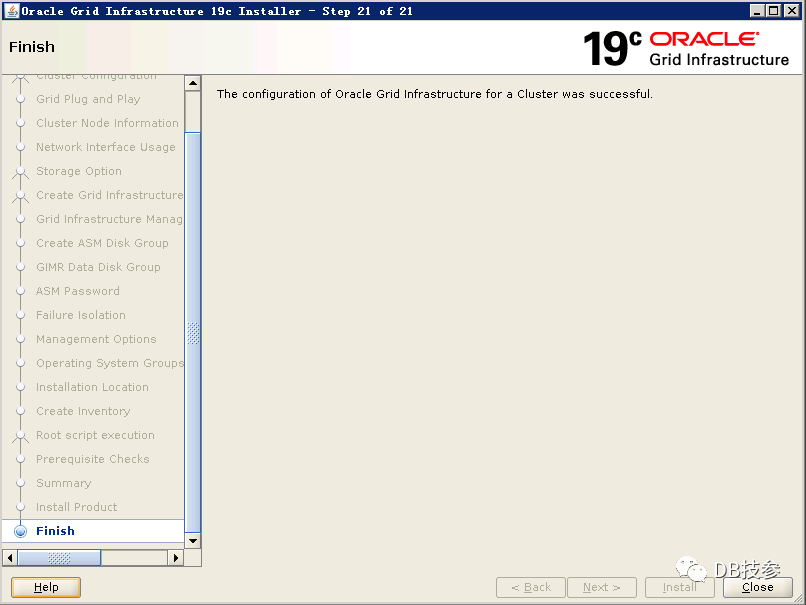Select Create Inventory step
Screen dimensions: 806x605
click(x=83, y=411)
